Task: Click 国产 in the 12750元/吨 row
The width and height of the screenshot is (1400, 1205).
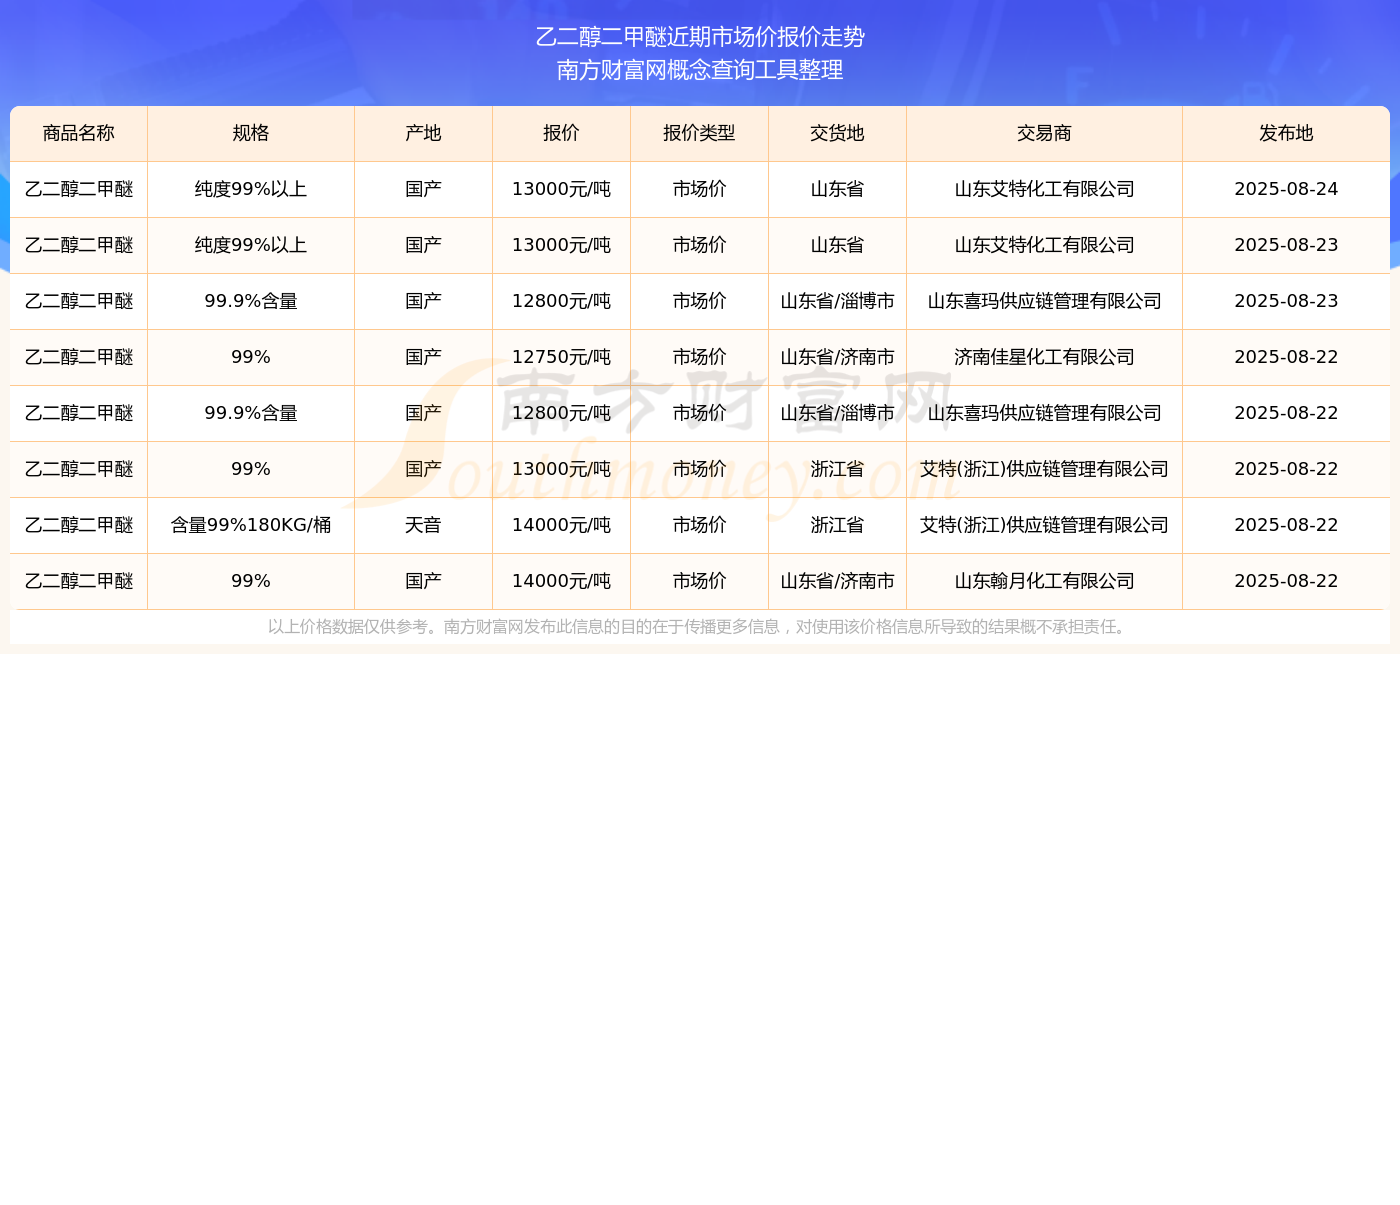Action: tap(423, 357)
